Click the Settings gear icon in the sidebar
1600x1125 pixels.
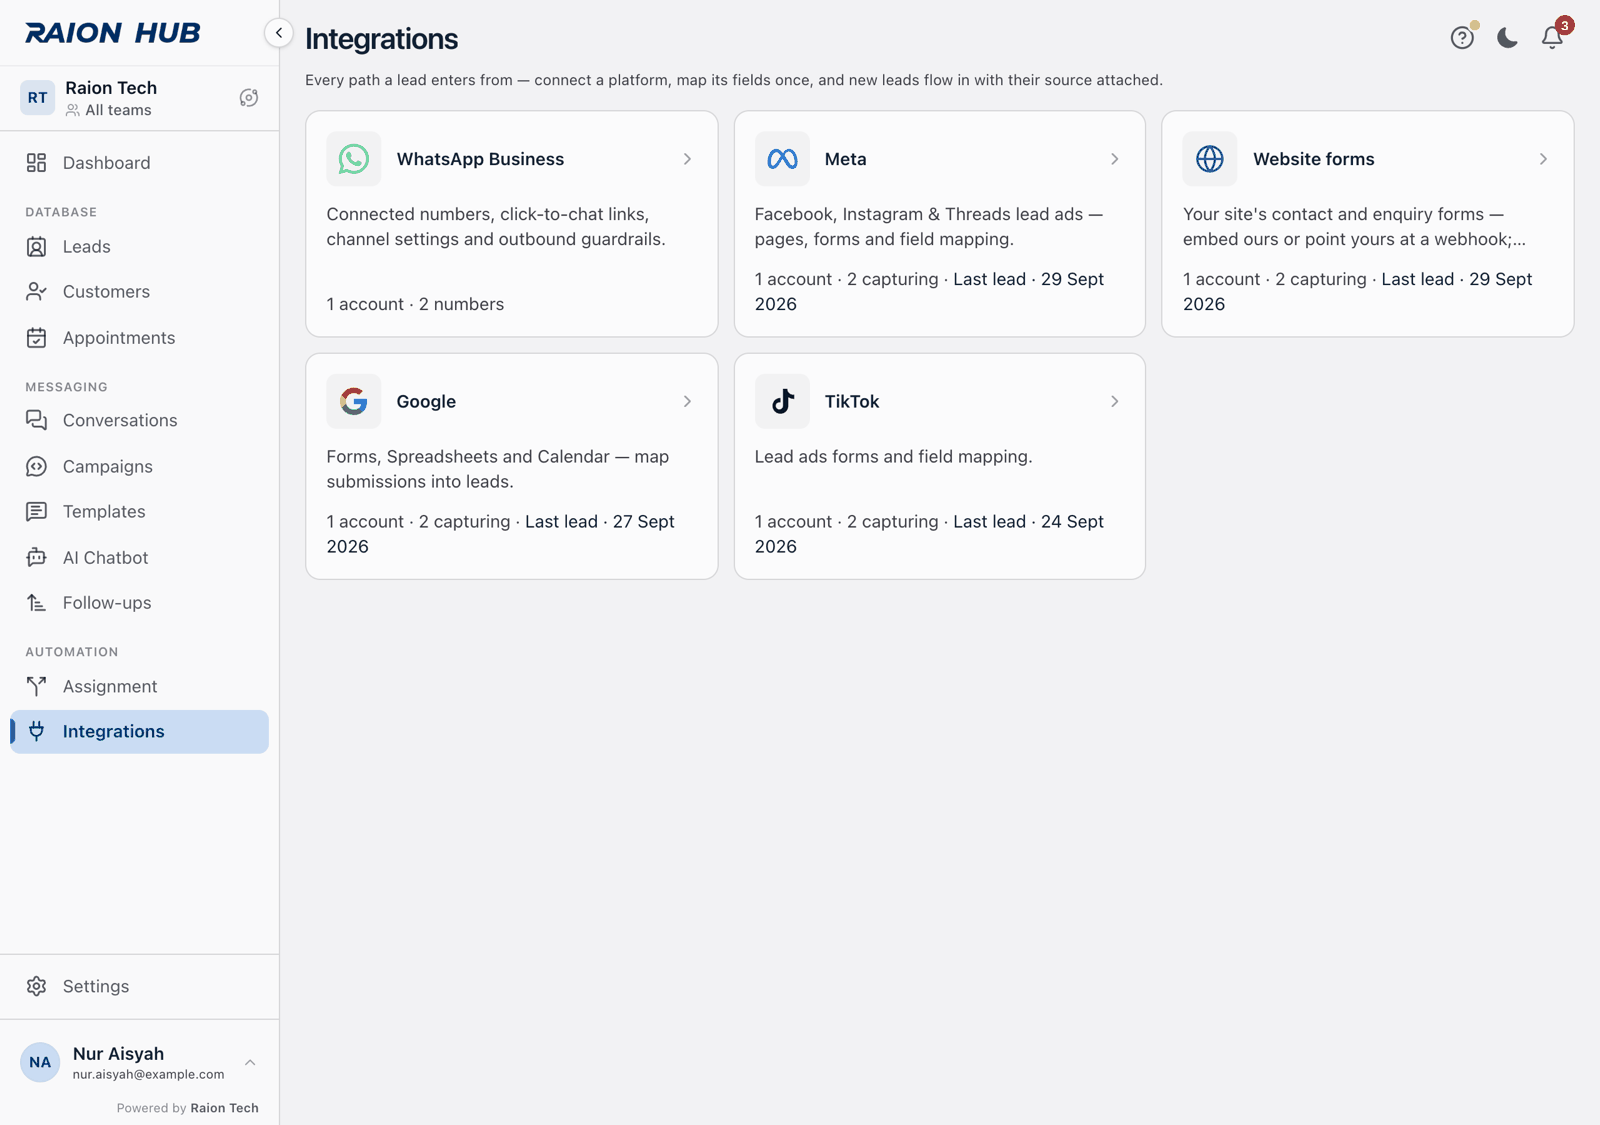[x=37, y=986]
